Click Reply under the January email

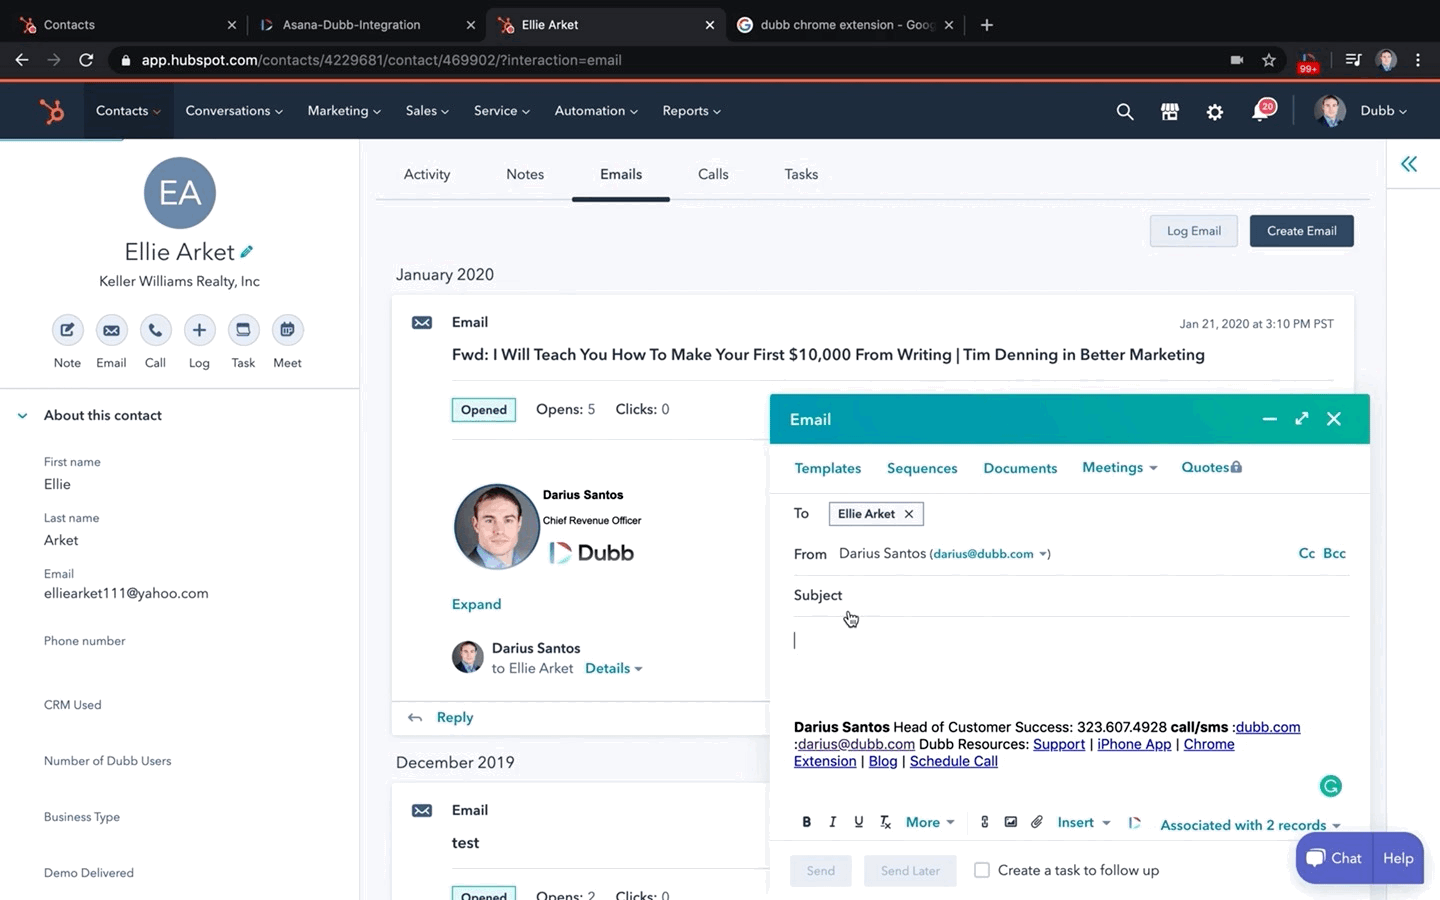click(454, 717)
